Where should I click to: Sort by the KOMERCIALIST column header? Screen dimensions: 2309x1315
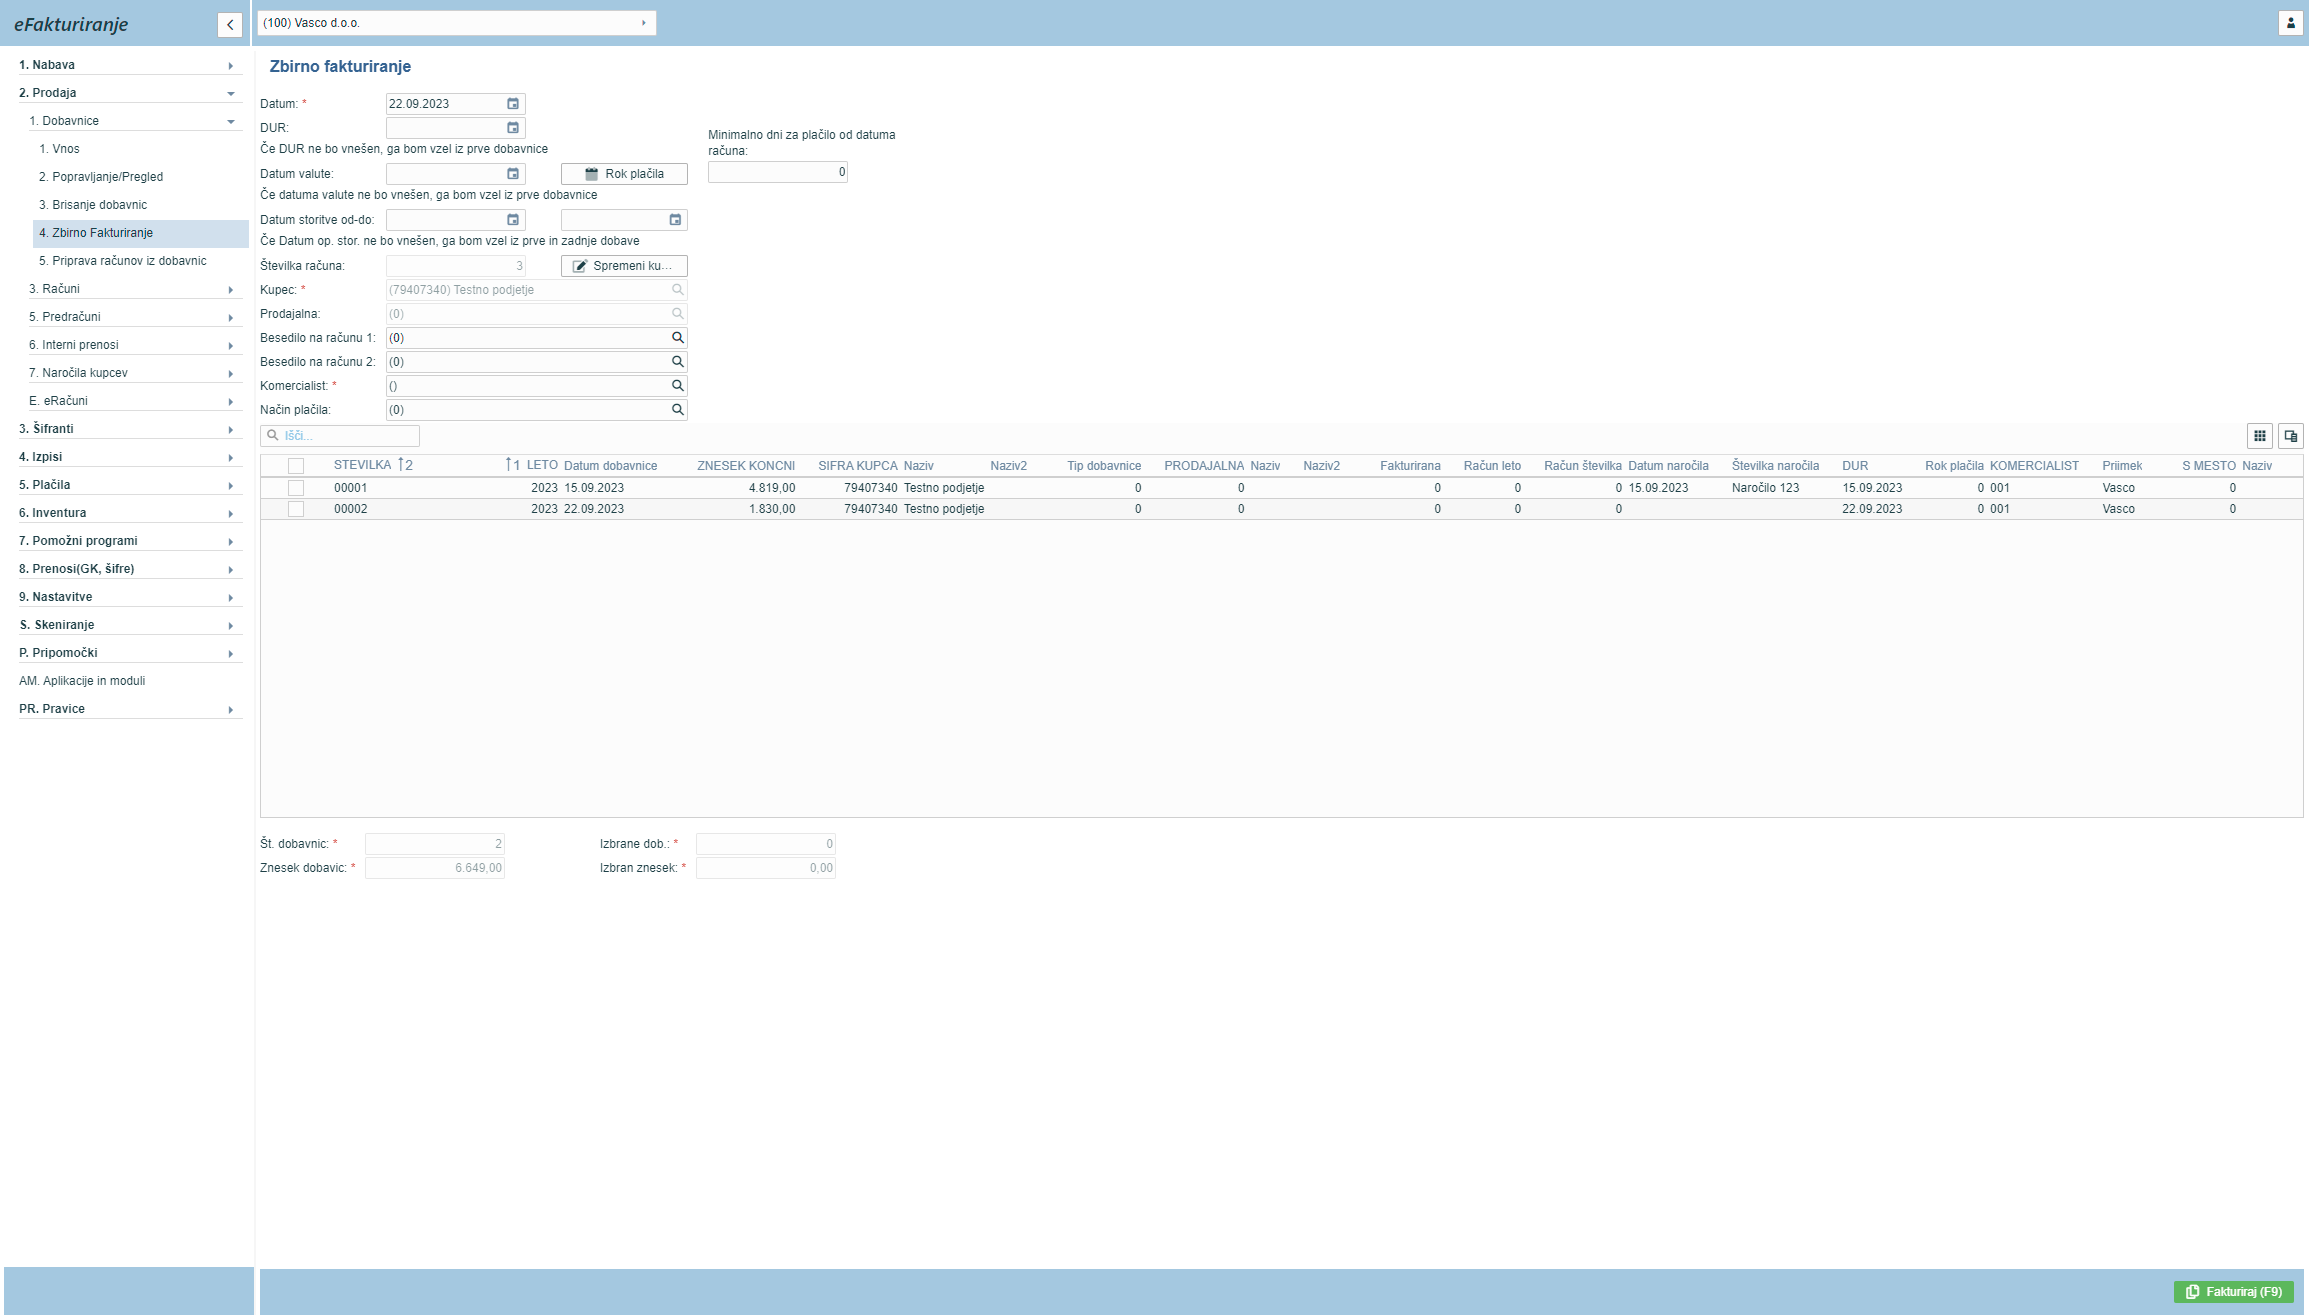click(2034, 466)
